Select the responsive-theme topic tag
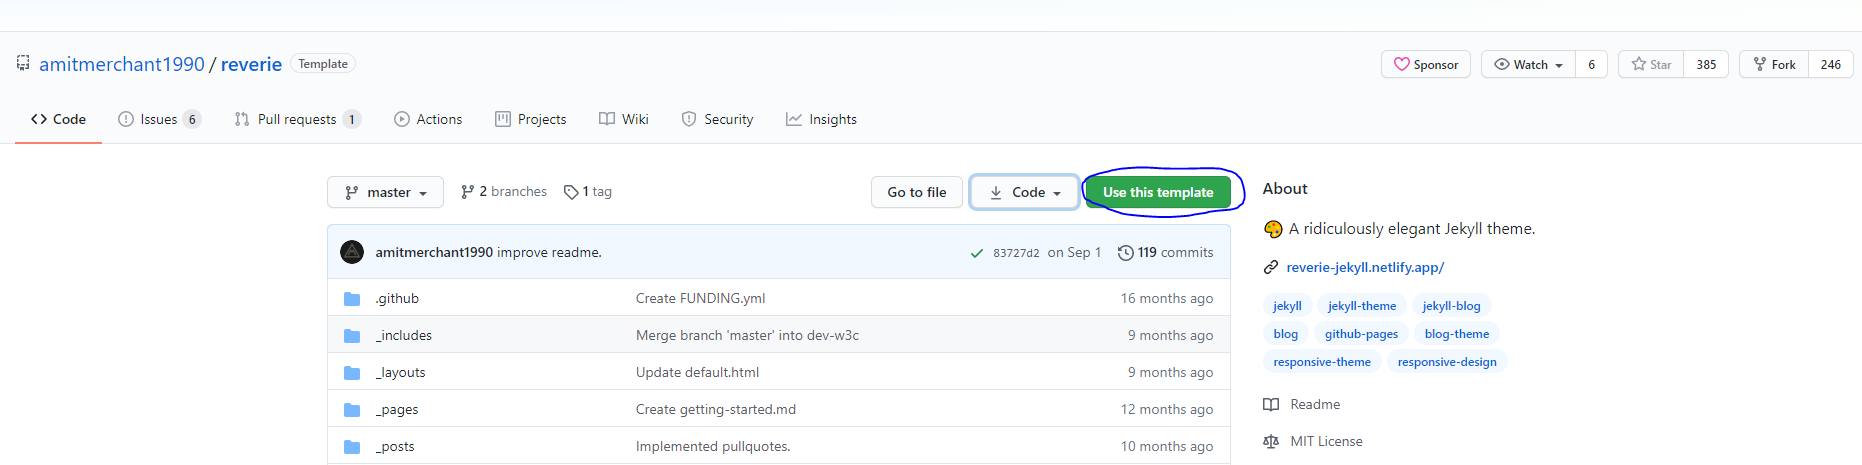Screen dimensions: 1862x465 (x=1322, y=362)
